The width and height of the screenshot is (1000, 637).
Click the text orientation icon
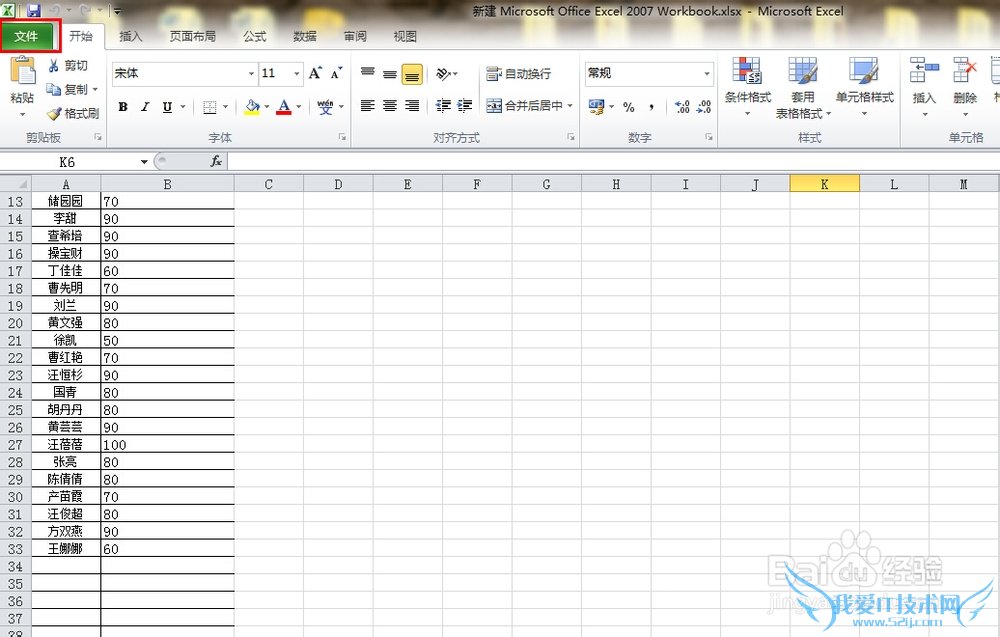pos(443,74)
